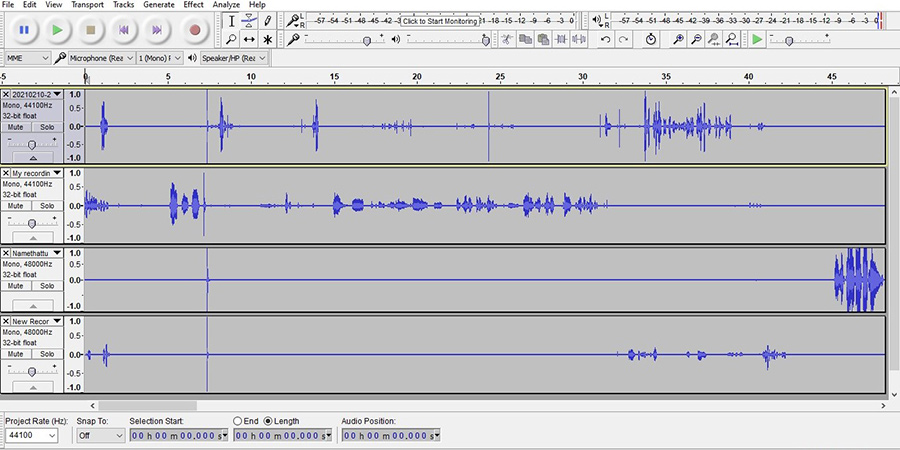Screen dimensions: 900x450
Task: Solo the New Recor track
Action: pos(47,354)
